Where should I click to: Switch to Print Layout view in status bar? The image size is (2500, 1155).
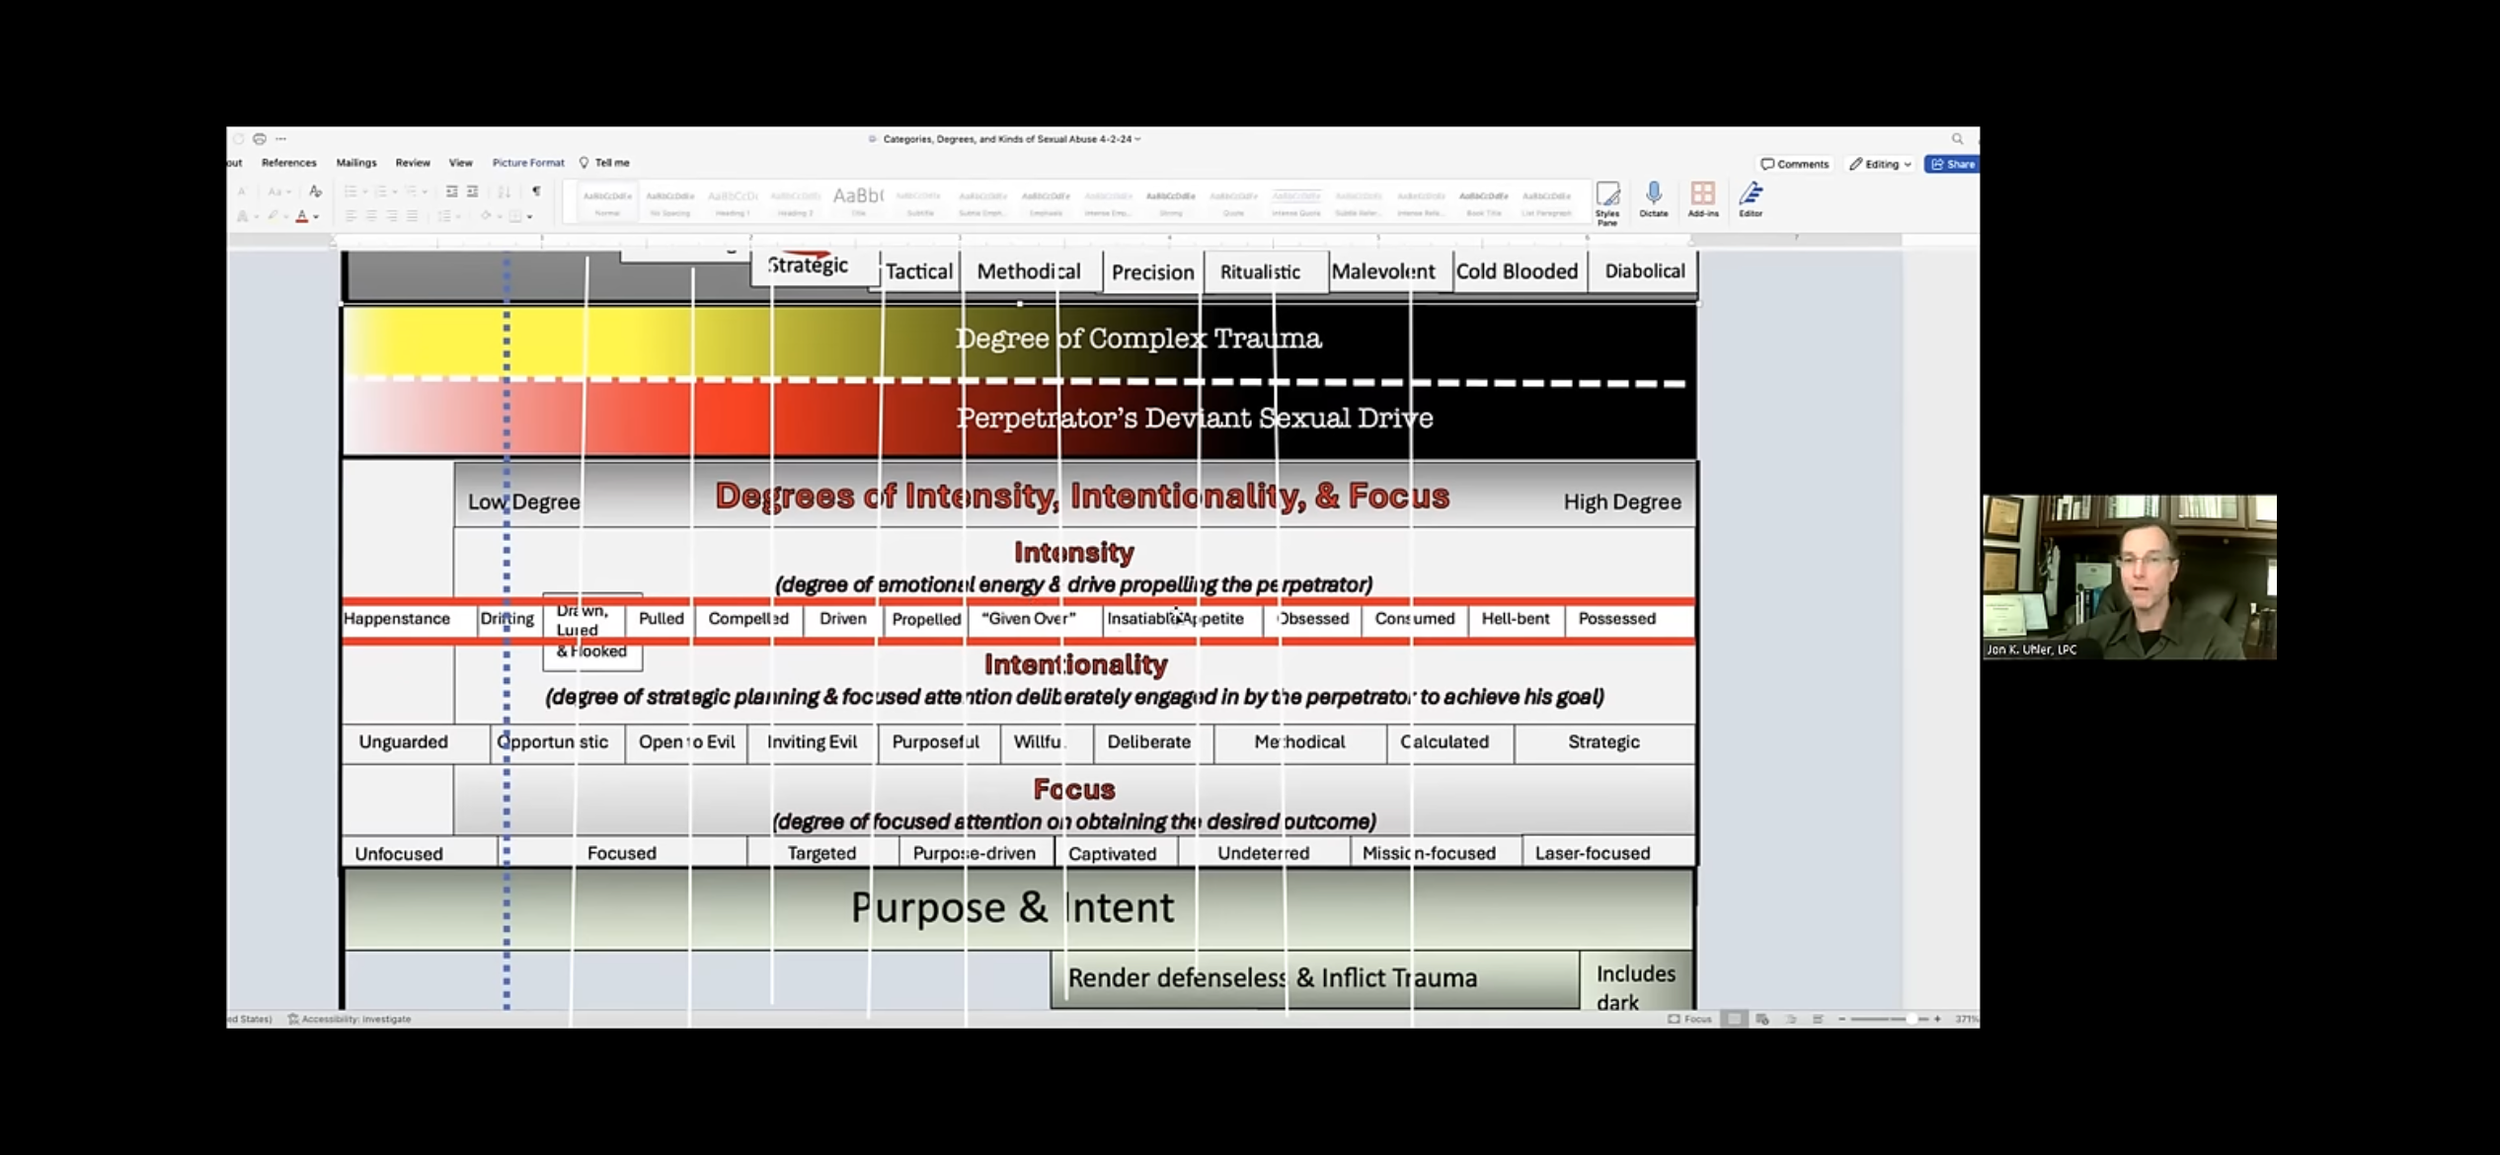point(1734,1019)
